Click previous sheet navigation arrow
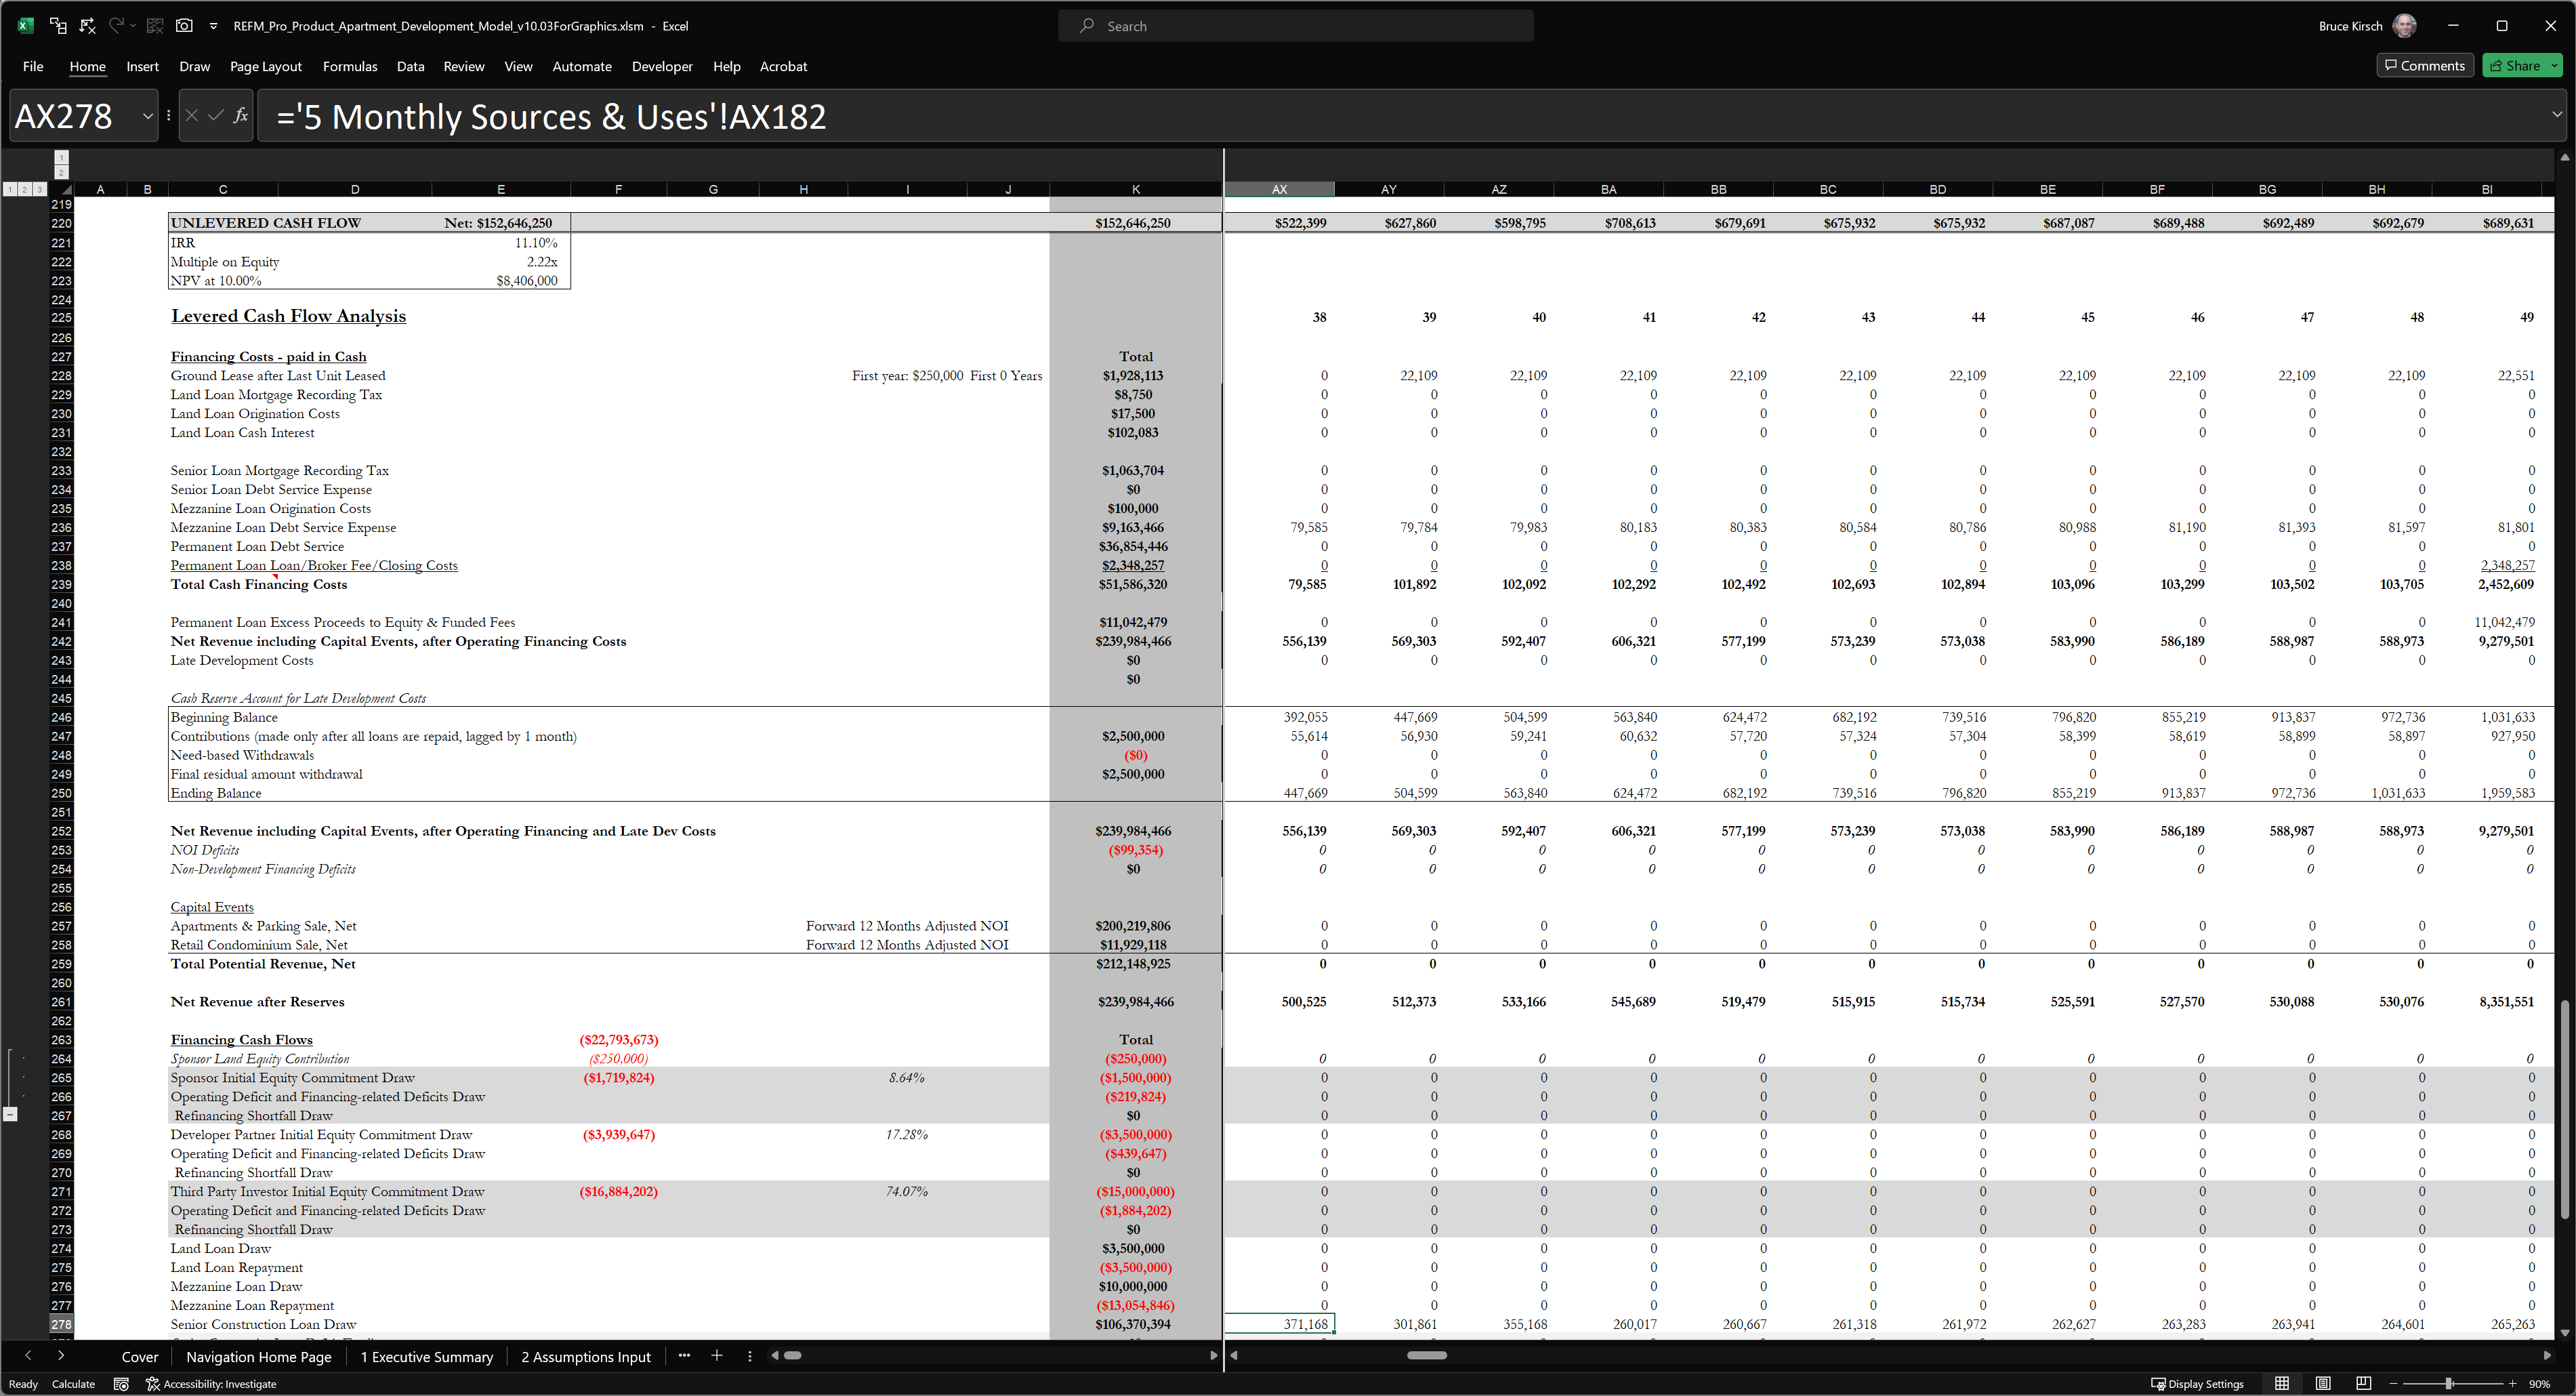The height and width of the screenshot is (1396, 2576). click(28, 1356)
